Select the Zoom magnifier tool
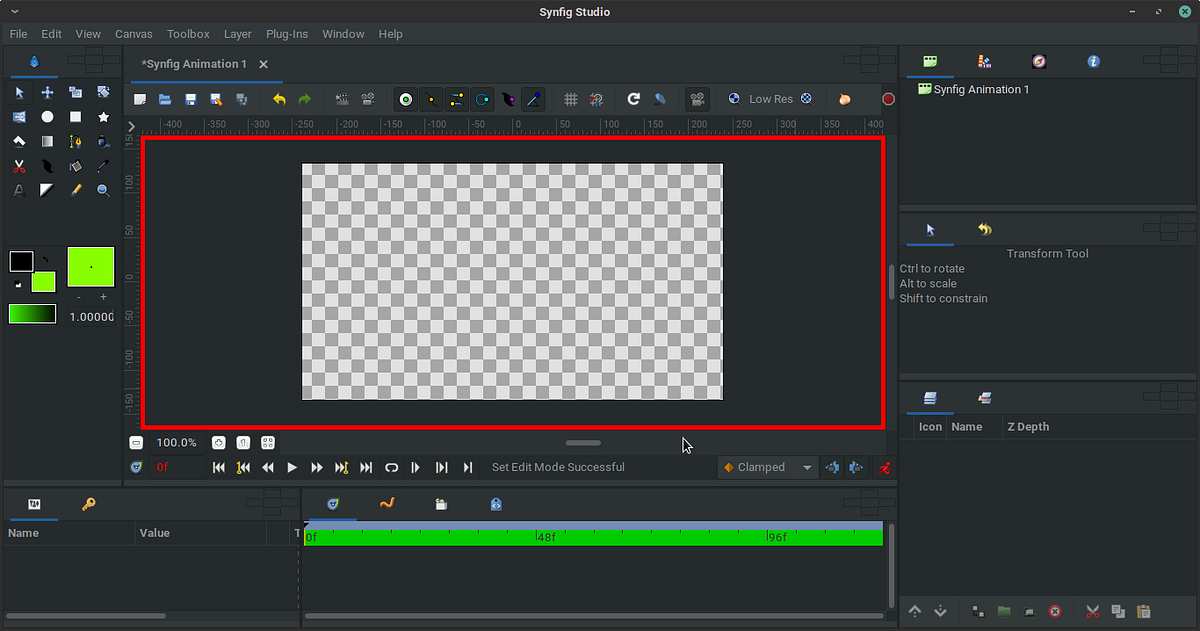The width and height of the screenshot is (1200, 631). [x=102, y=190]
